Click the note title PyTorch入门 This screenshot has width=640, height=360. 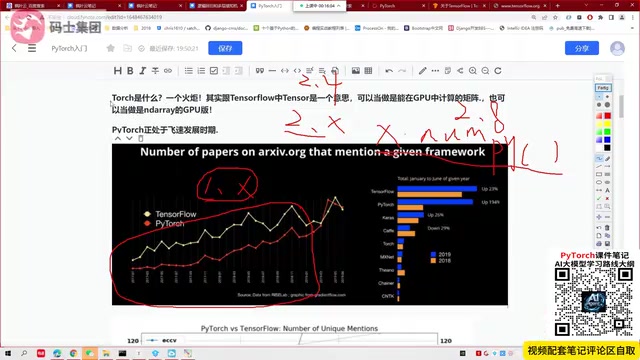point(69,48)
